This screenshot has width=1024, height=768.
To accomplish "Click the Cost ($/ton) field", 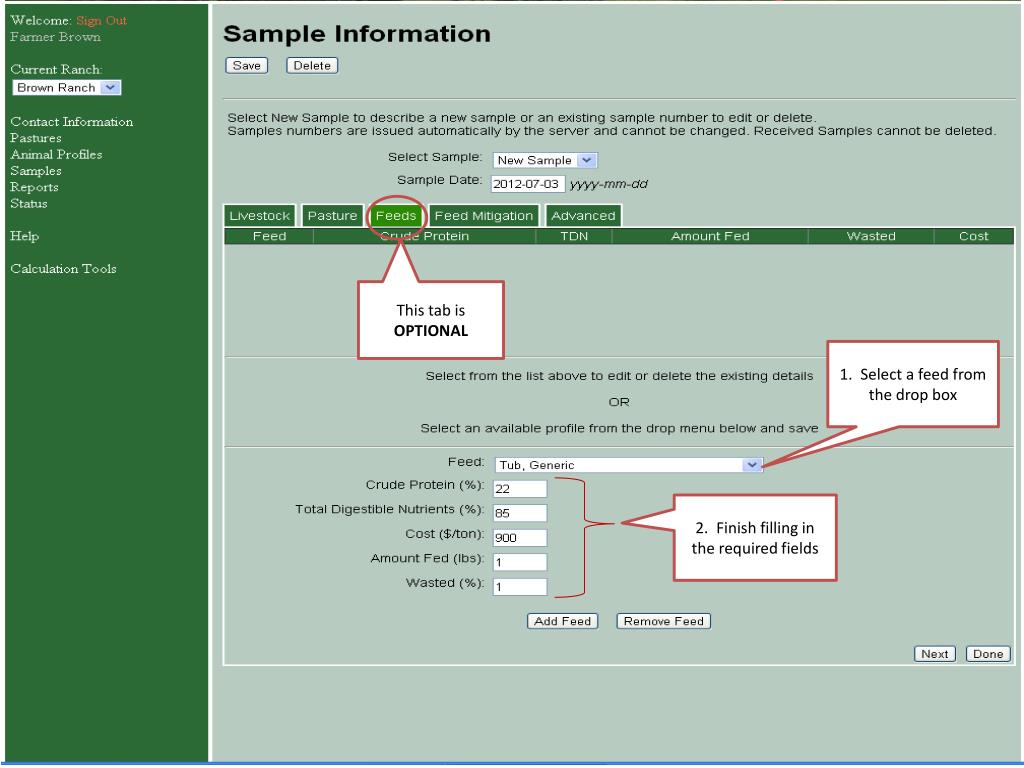I will tap(520, 537).
